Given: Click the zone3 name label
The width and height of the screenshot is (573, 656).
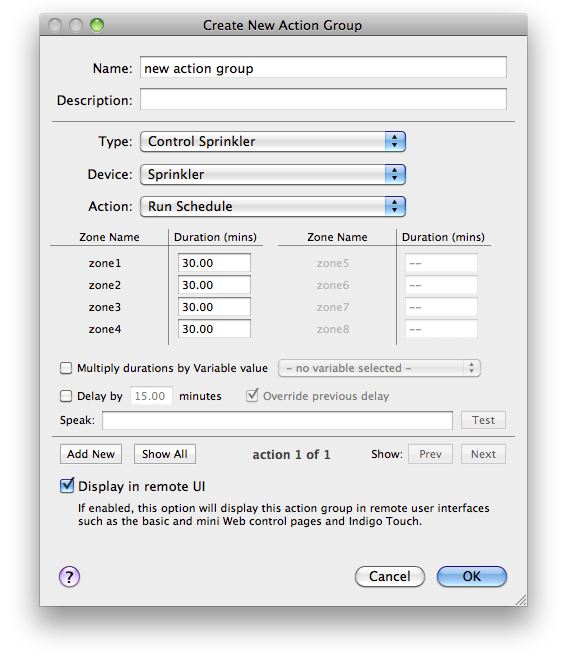Looking at the screenshot, I should [105, 308].
